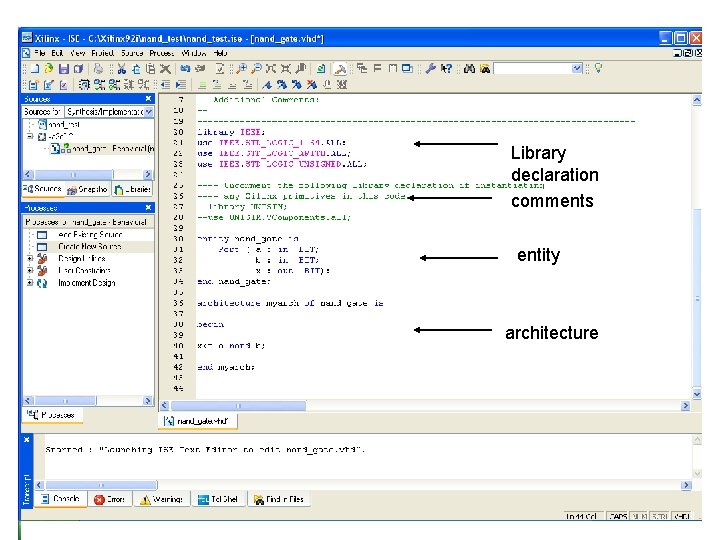Expand the Implement Design process node

[30, 283]
